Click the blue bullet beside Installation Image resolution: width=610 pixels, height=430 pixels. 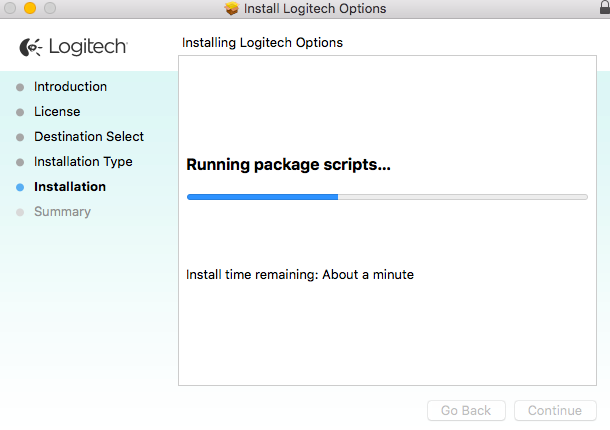pyautogui.click(x=20, y=187)
